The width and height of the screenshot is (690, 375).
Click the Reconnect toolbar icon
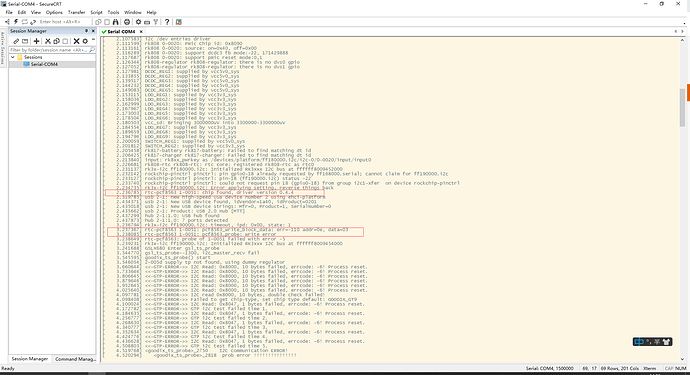[33, 22]
